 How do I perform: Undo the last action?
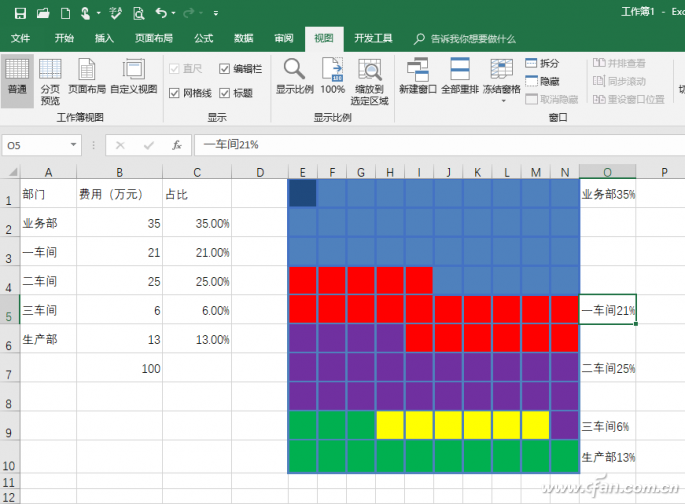click(161, 13)
